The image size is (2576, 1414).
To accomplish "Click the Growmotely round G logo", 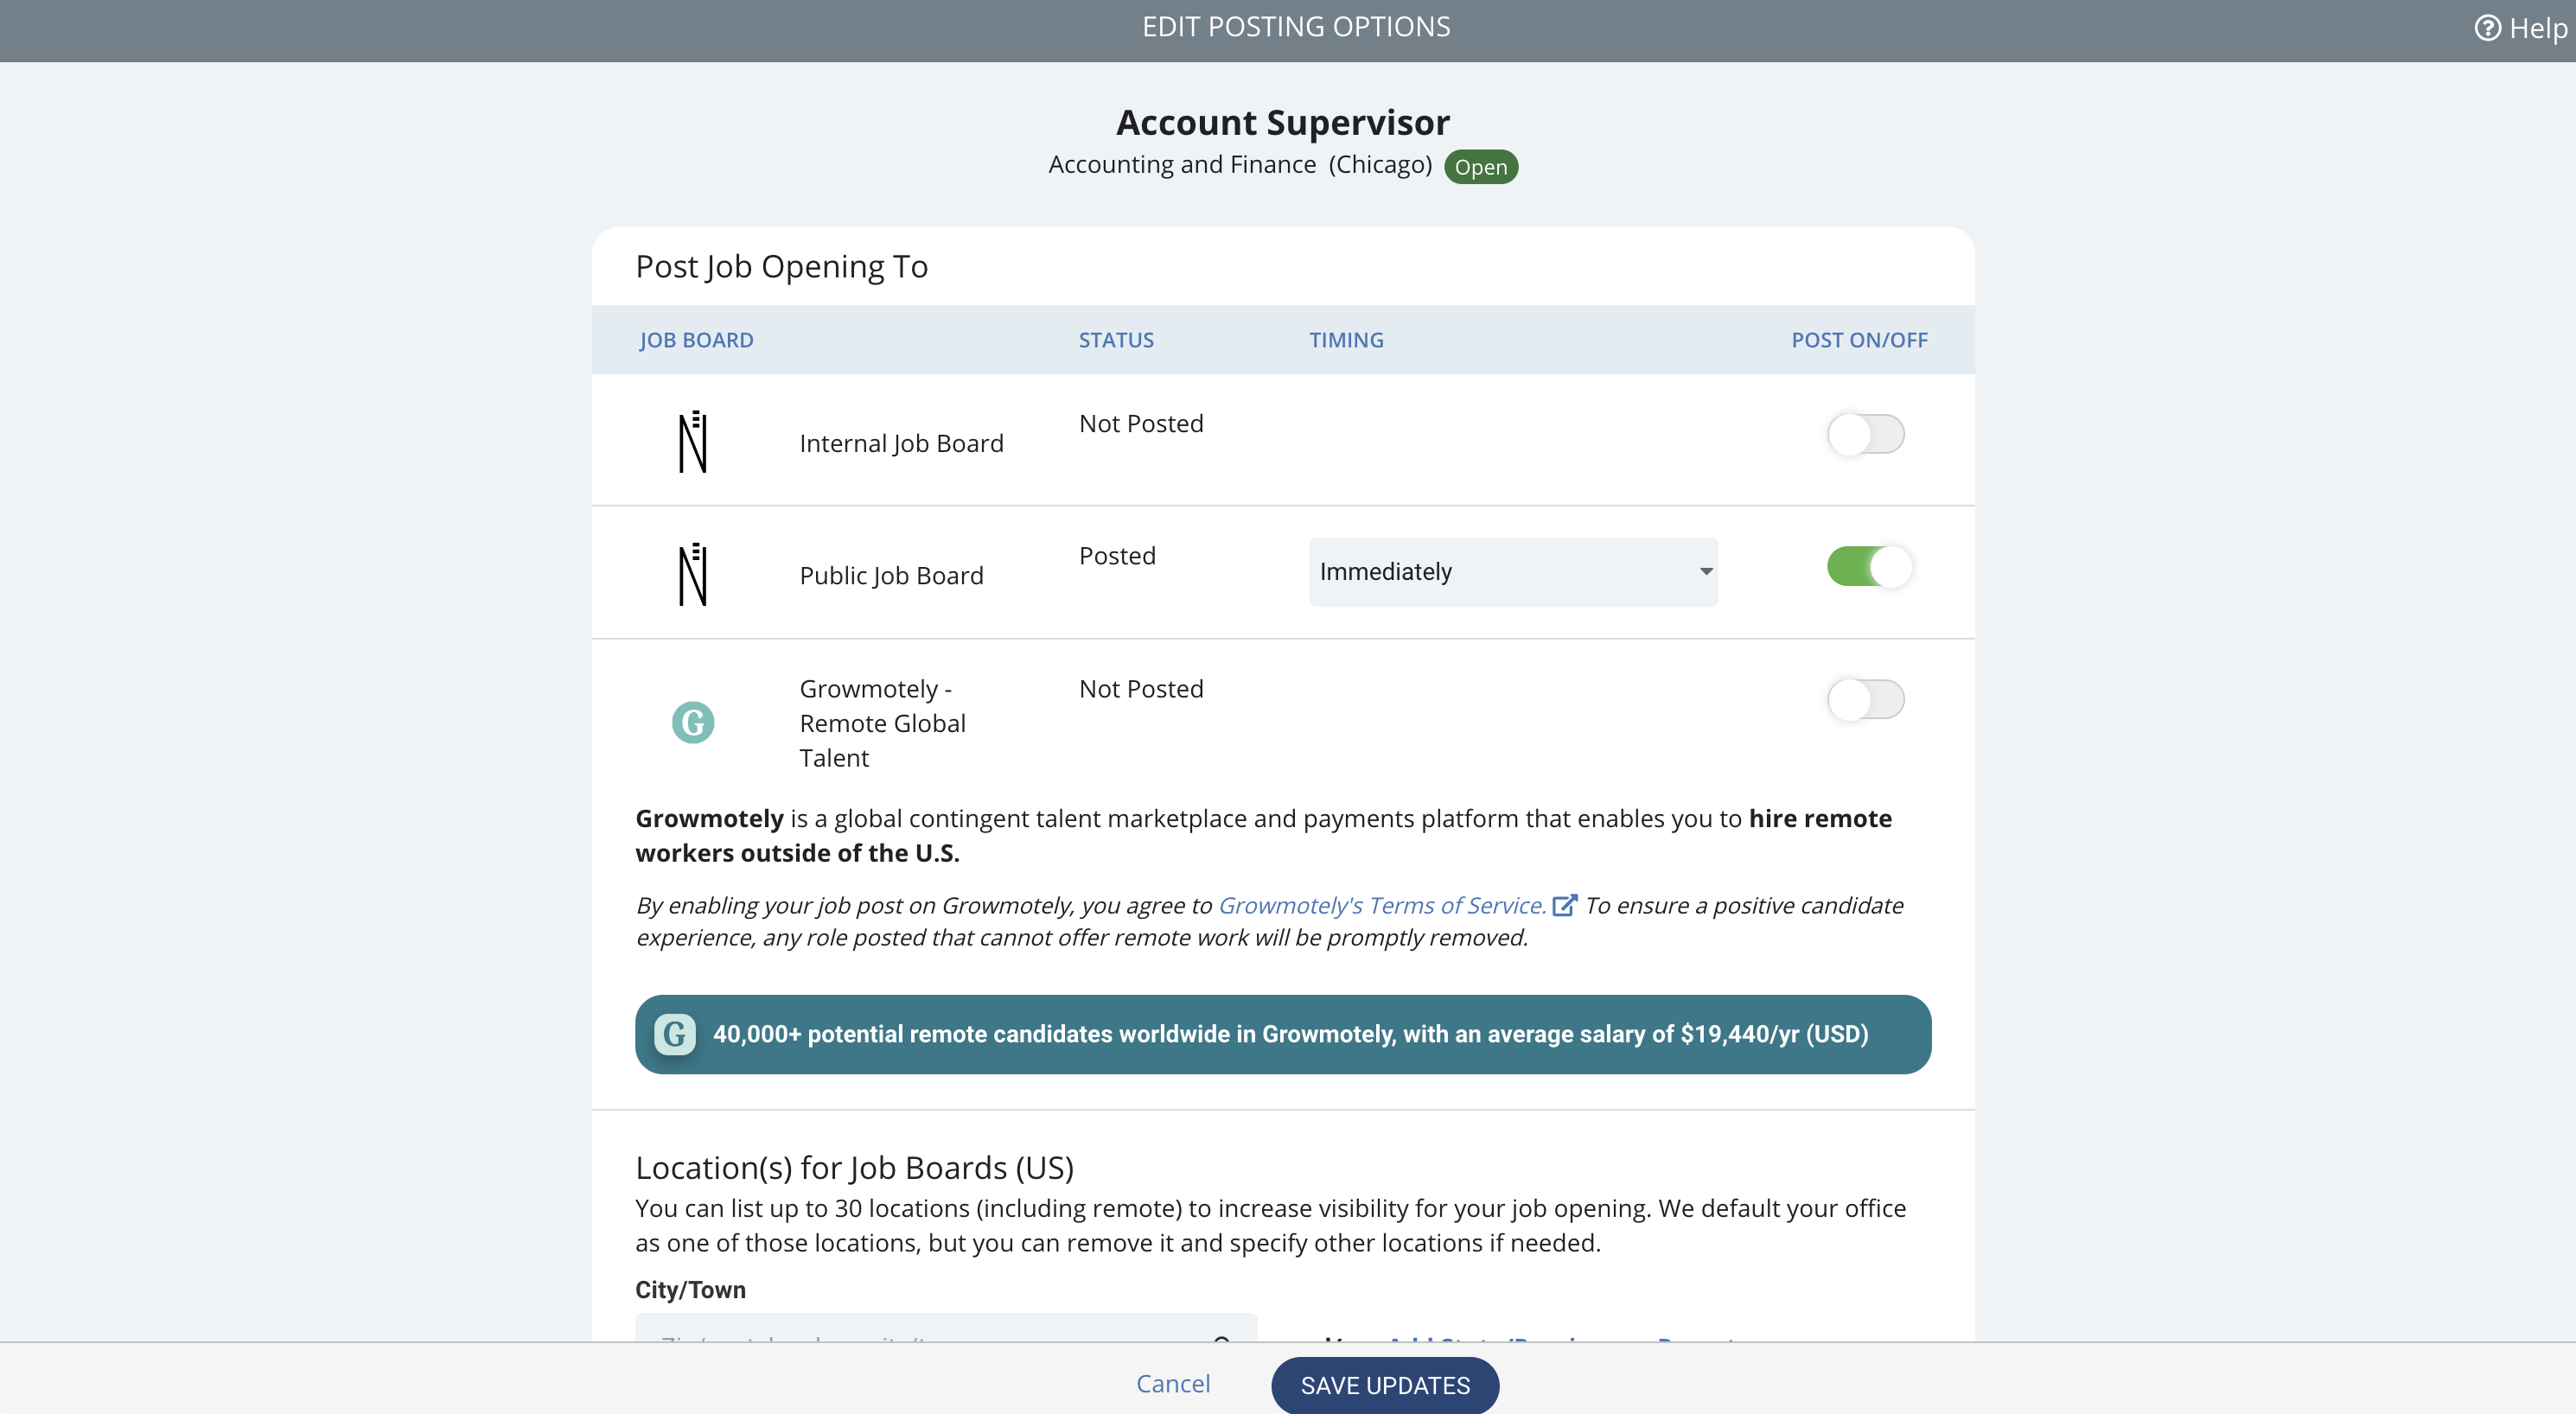I will 693,722.
